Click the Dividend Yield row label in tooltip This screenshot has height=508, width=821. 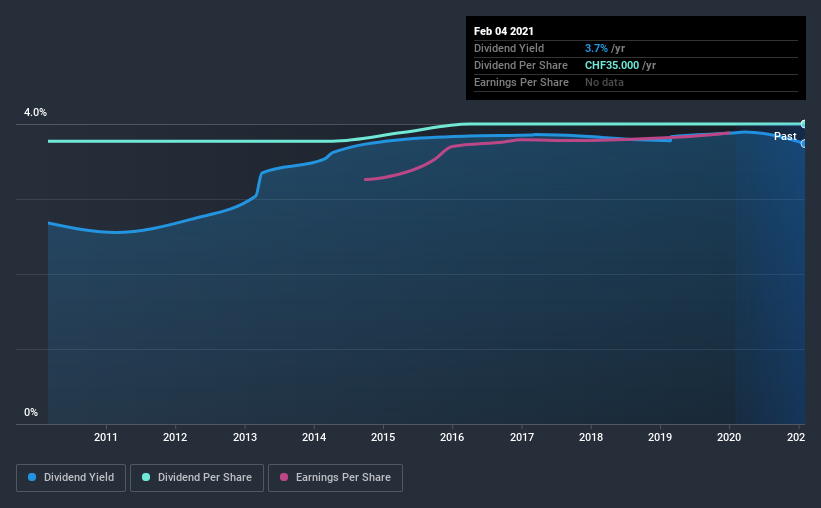click(509, 48)
